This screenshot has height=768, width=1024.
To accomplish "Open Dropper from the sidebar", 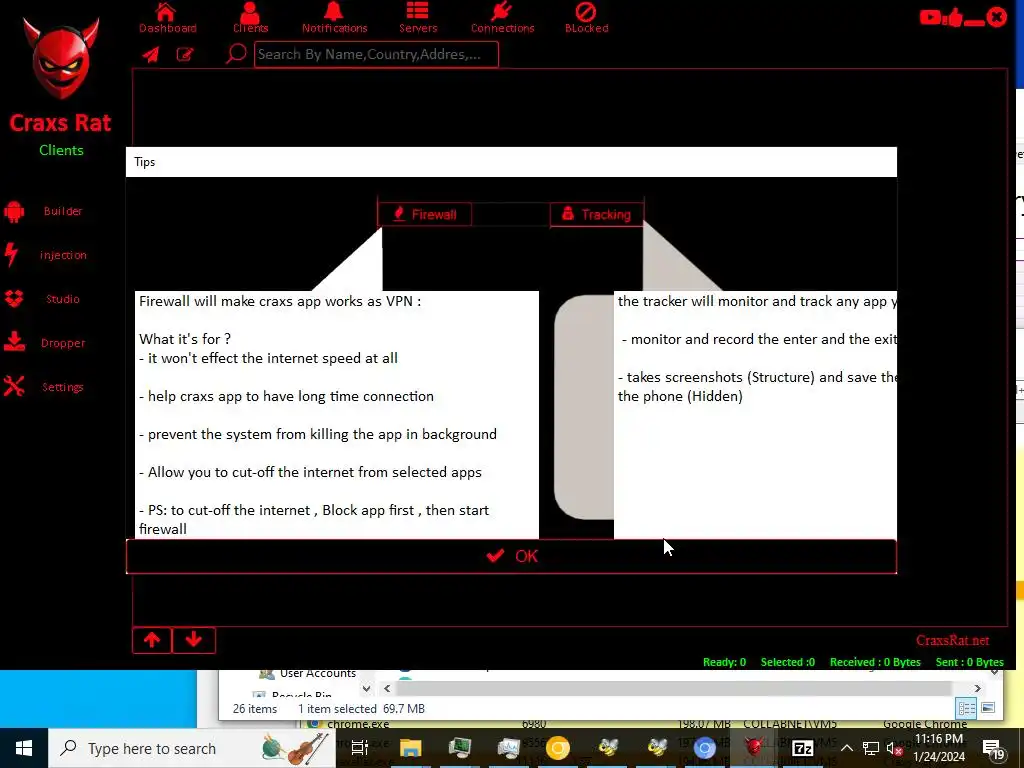I will [46, 342].
